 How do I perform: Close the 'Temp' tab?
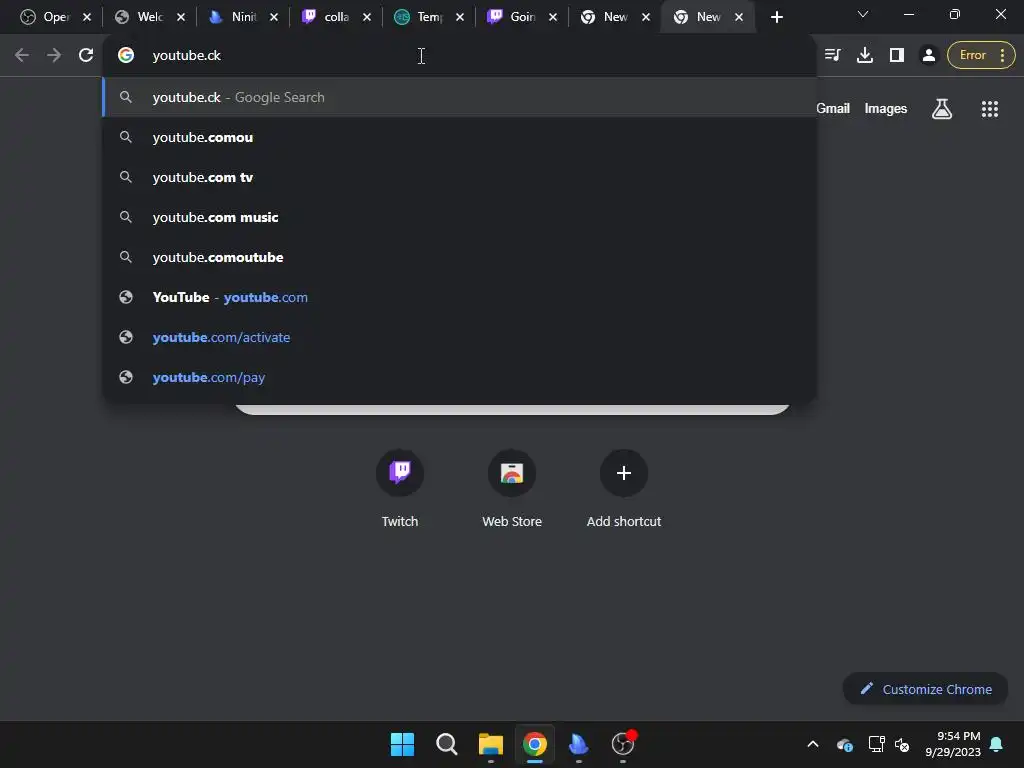point(460,17)
